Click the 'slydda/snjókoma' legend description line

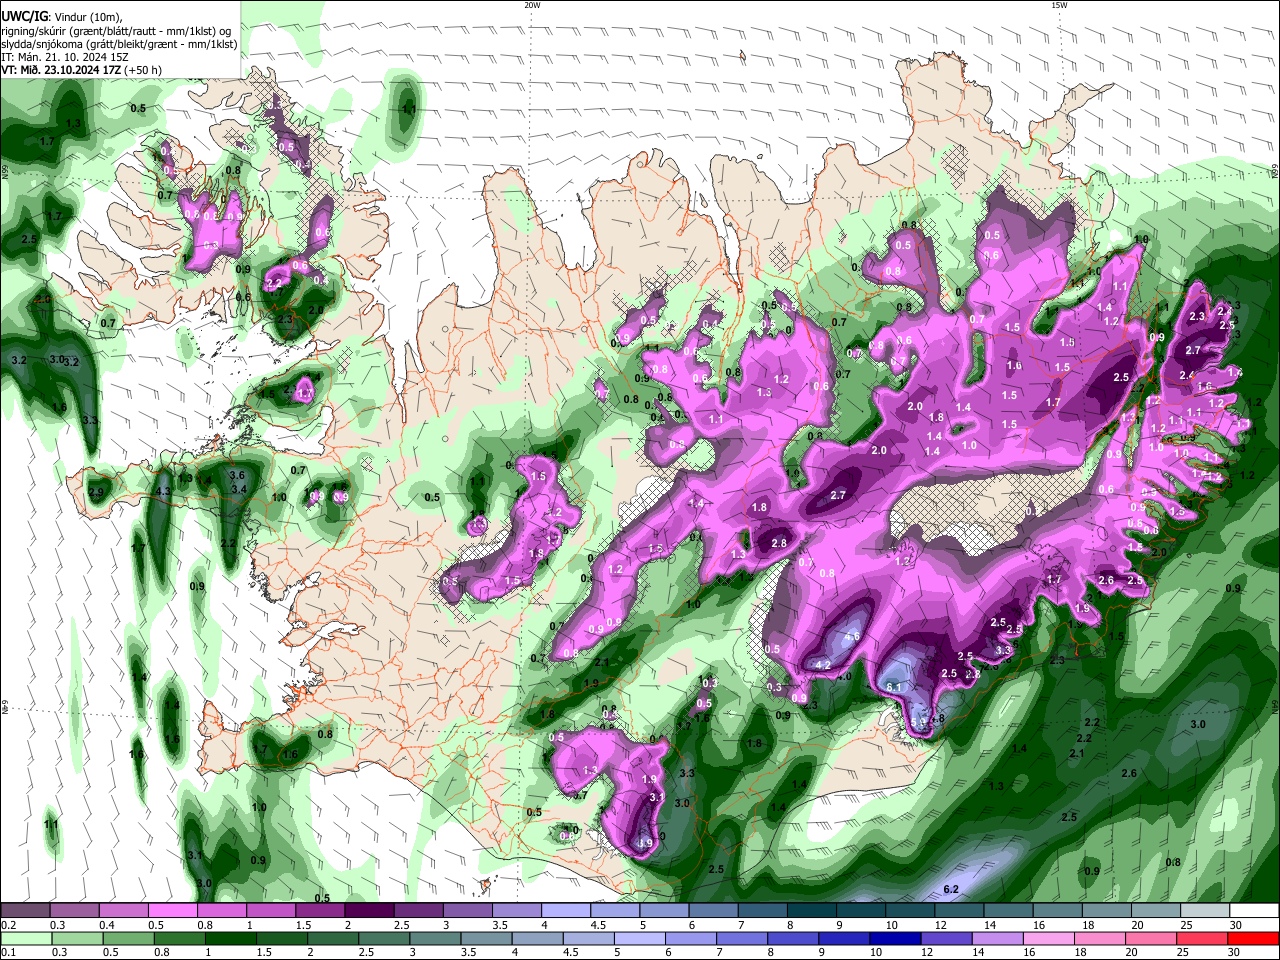coord(119,44)
